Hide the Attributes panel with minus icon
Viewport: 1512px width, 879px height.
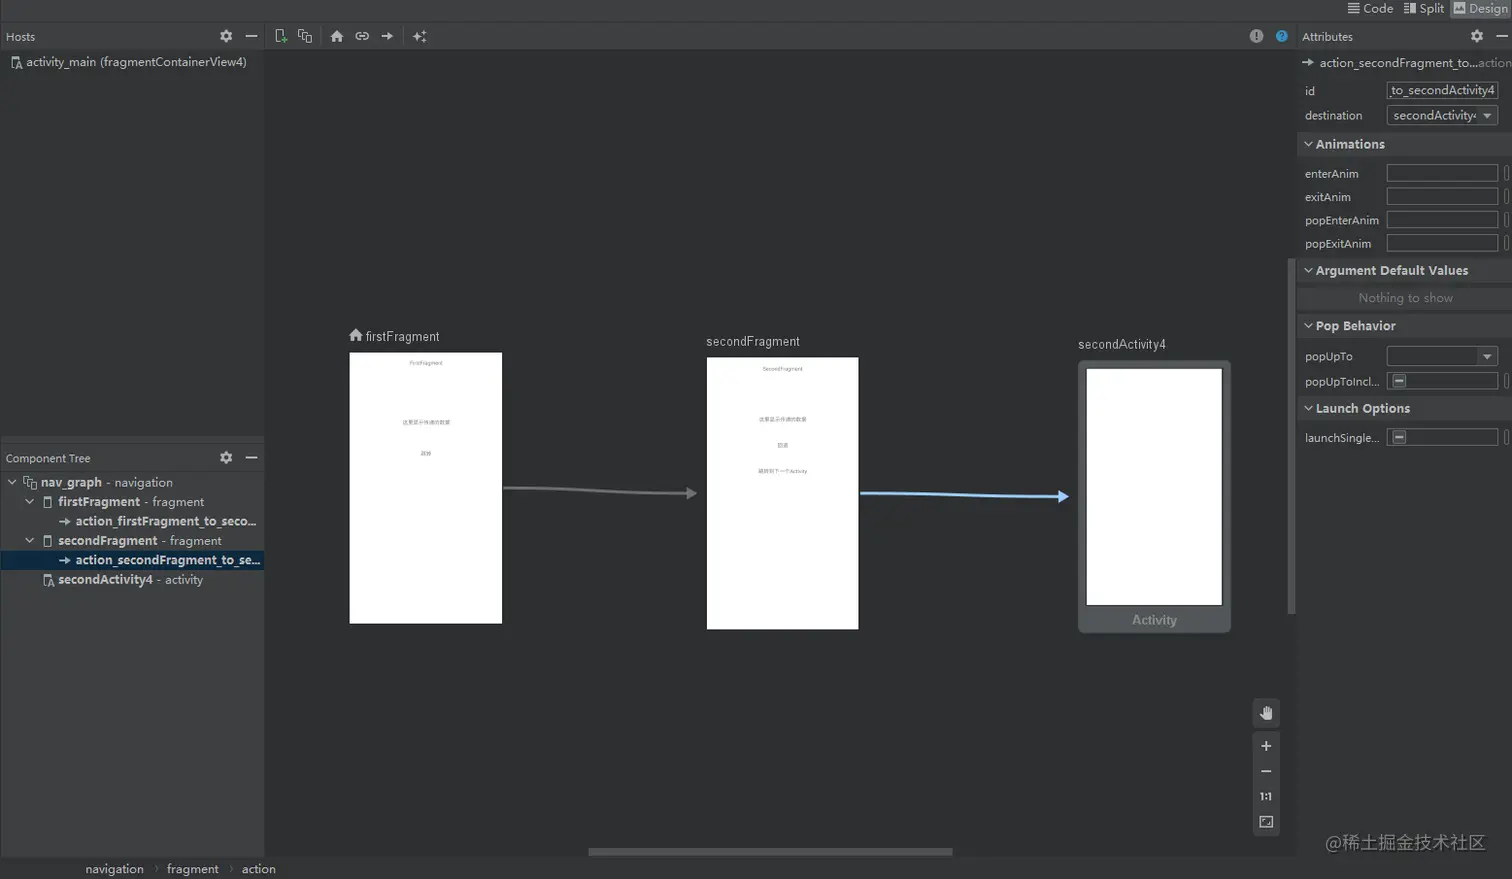click(1501, 36)
